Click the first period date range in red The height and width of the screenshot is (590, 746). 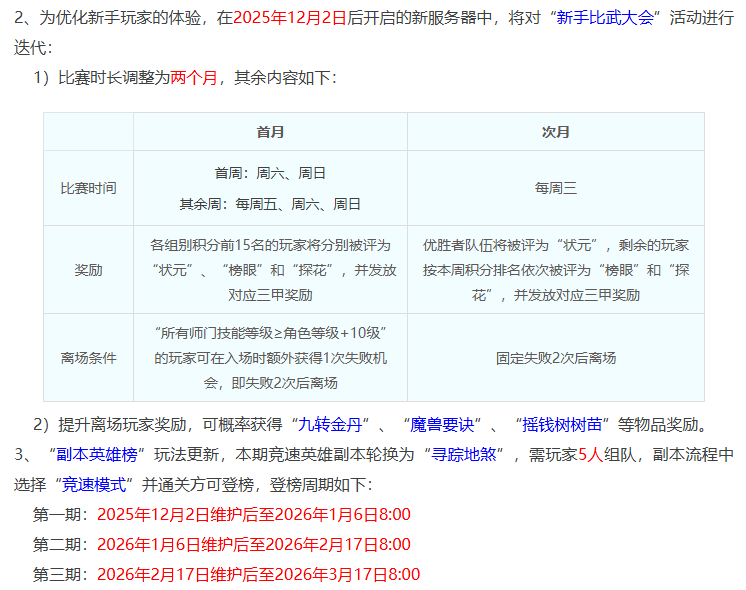[x=254, y=514]
